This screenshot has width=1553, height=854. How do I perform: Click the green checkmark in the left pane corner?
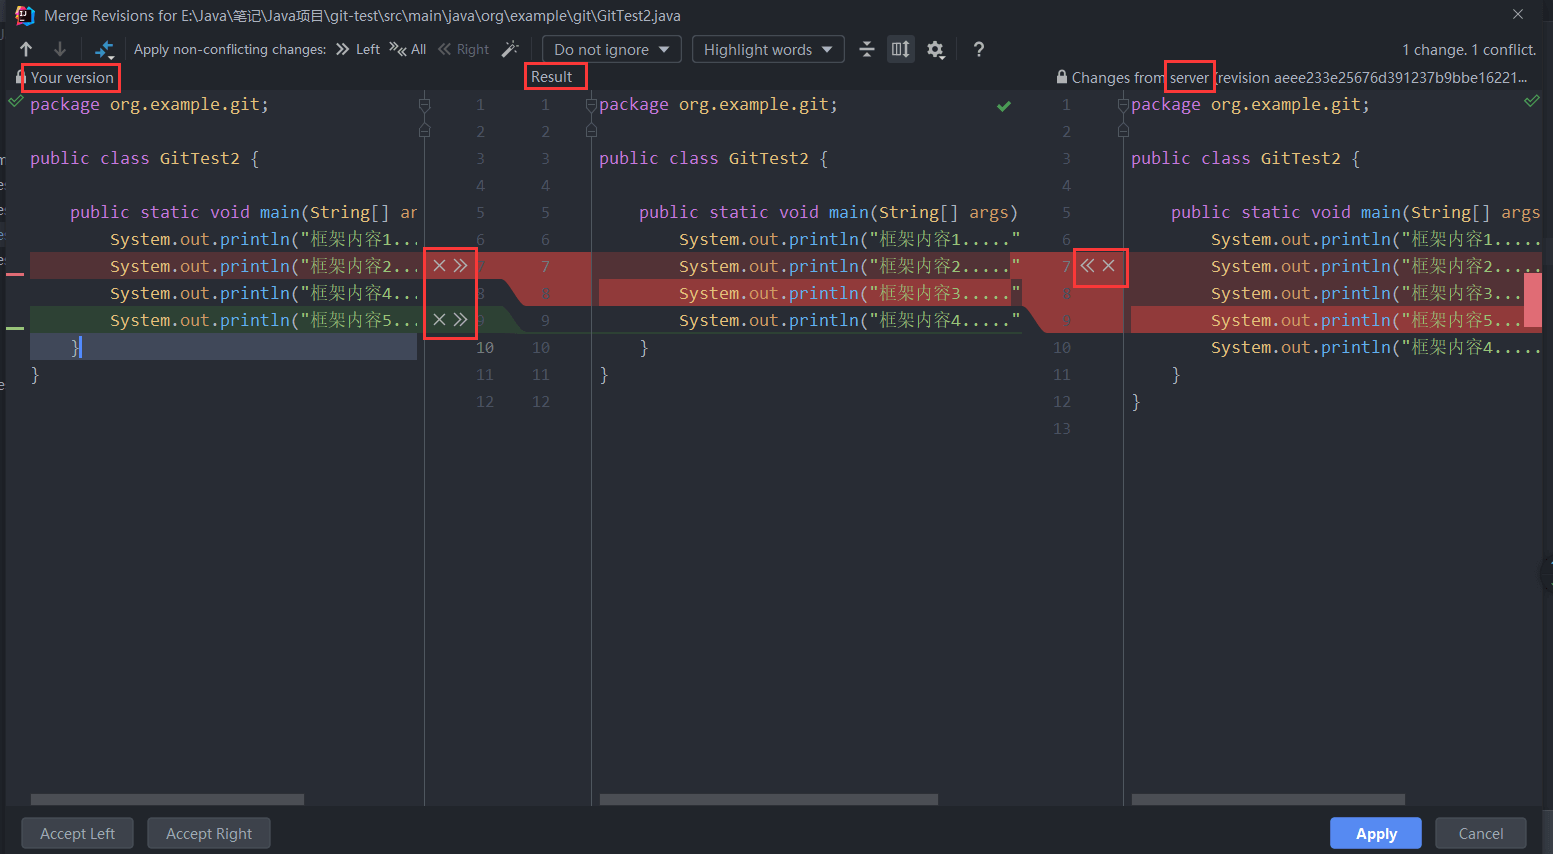15,101
